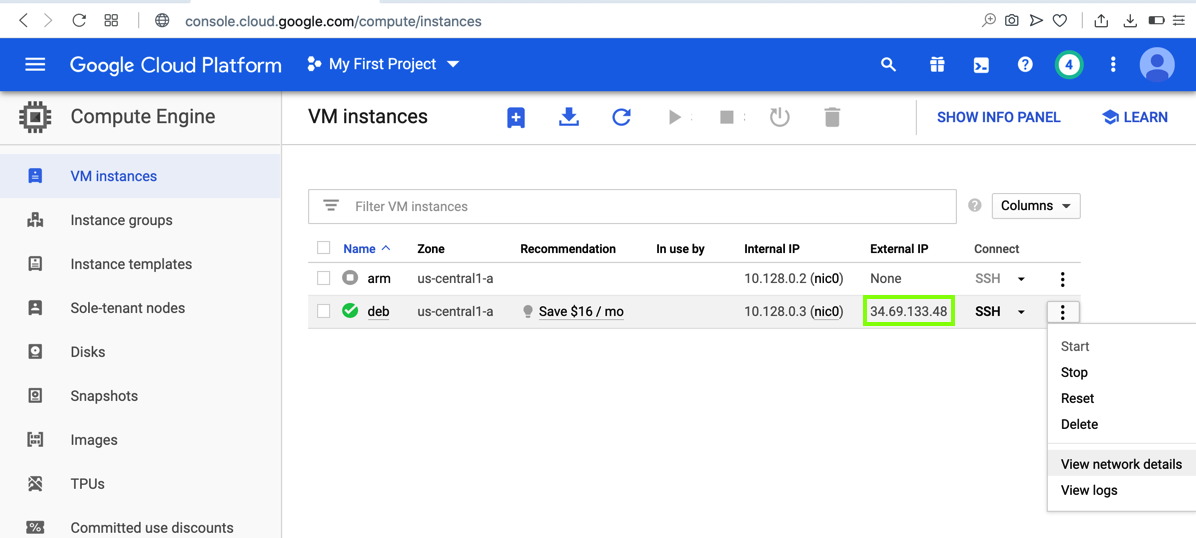Viewport: 1196px width, 538px height.
Task: Open the Columns dropdown
Action: [x=1036, y=206]
